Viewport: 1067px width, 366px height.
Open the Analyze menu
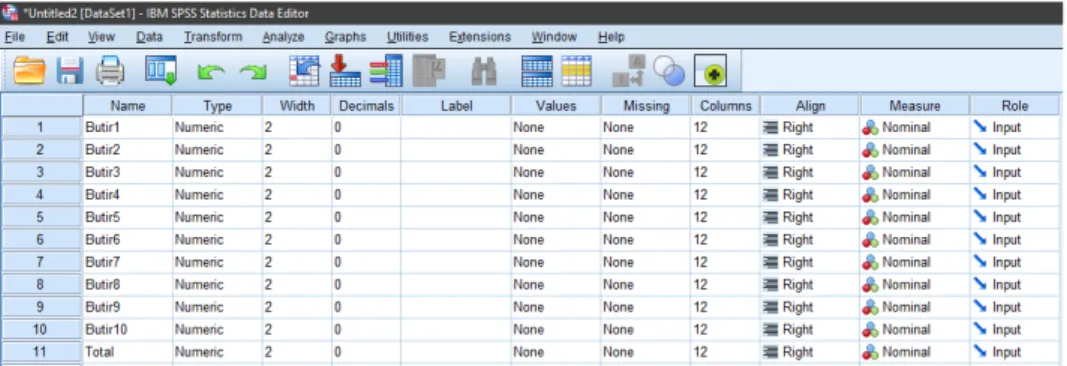(283, 37)
